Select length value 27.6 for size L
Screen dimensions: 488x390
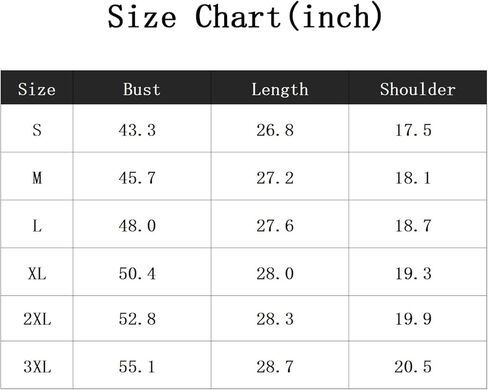pos(275,226)
